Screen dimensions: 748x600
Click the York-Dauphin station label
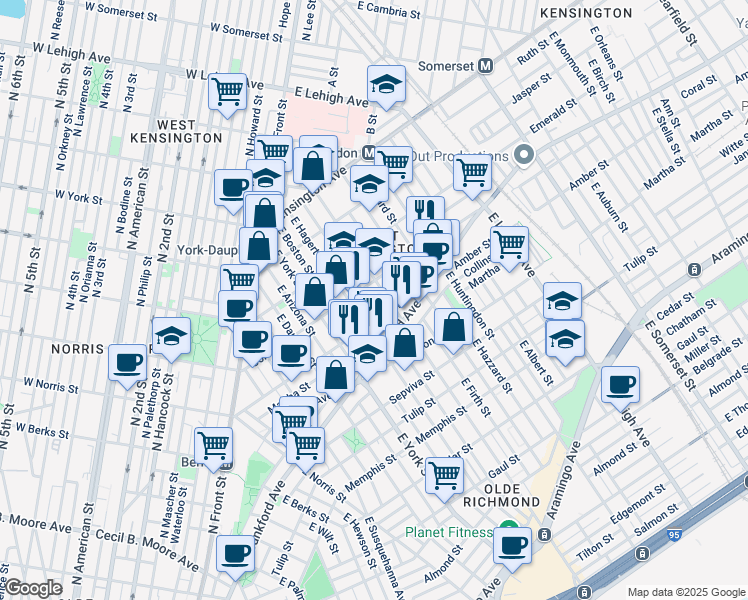[x=207, y=250]
